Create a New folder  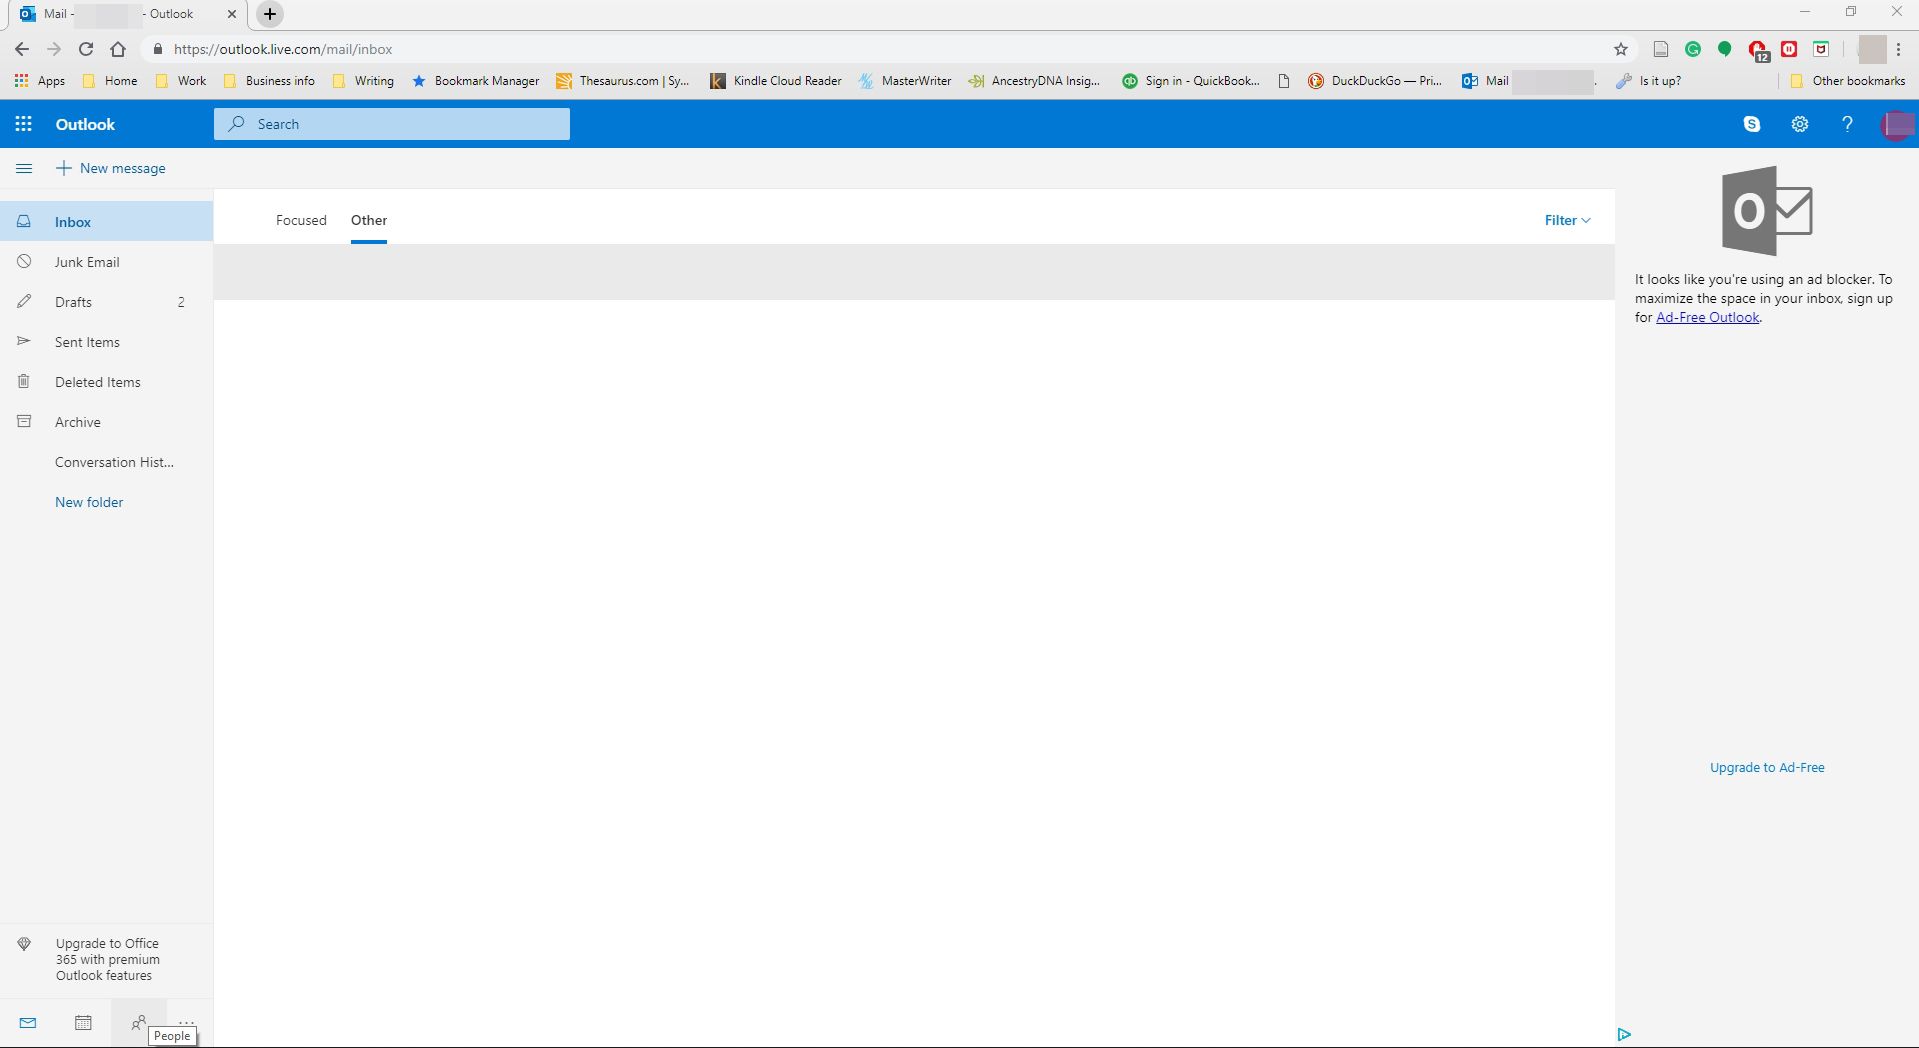(x=89, y=502)
